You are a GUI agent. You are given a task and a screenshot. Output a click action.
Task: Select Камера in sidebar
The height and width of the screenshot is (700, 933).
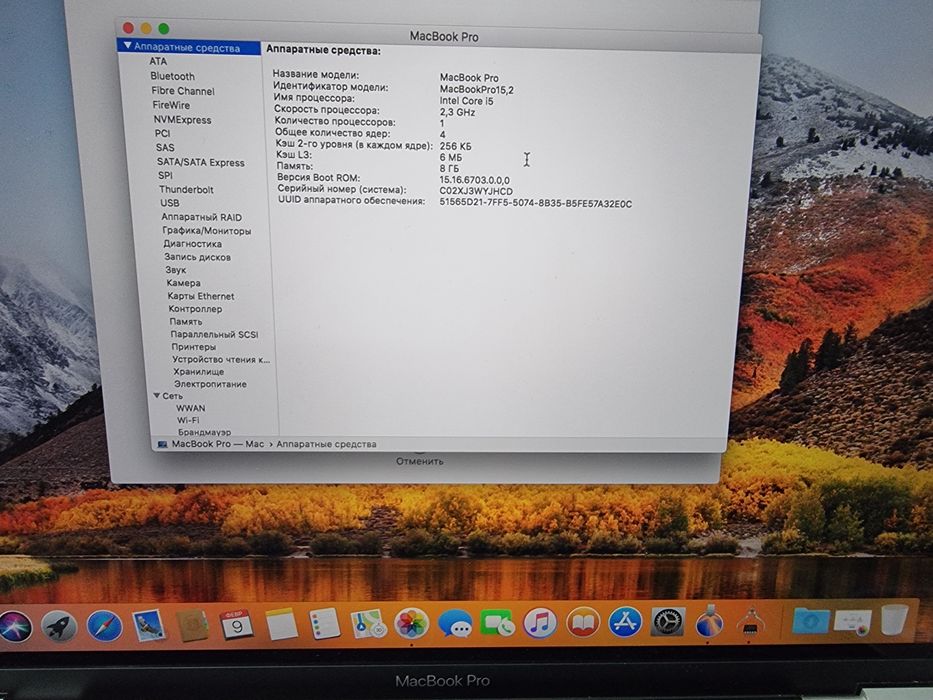(x=183, y=283)
